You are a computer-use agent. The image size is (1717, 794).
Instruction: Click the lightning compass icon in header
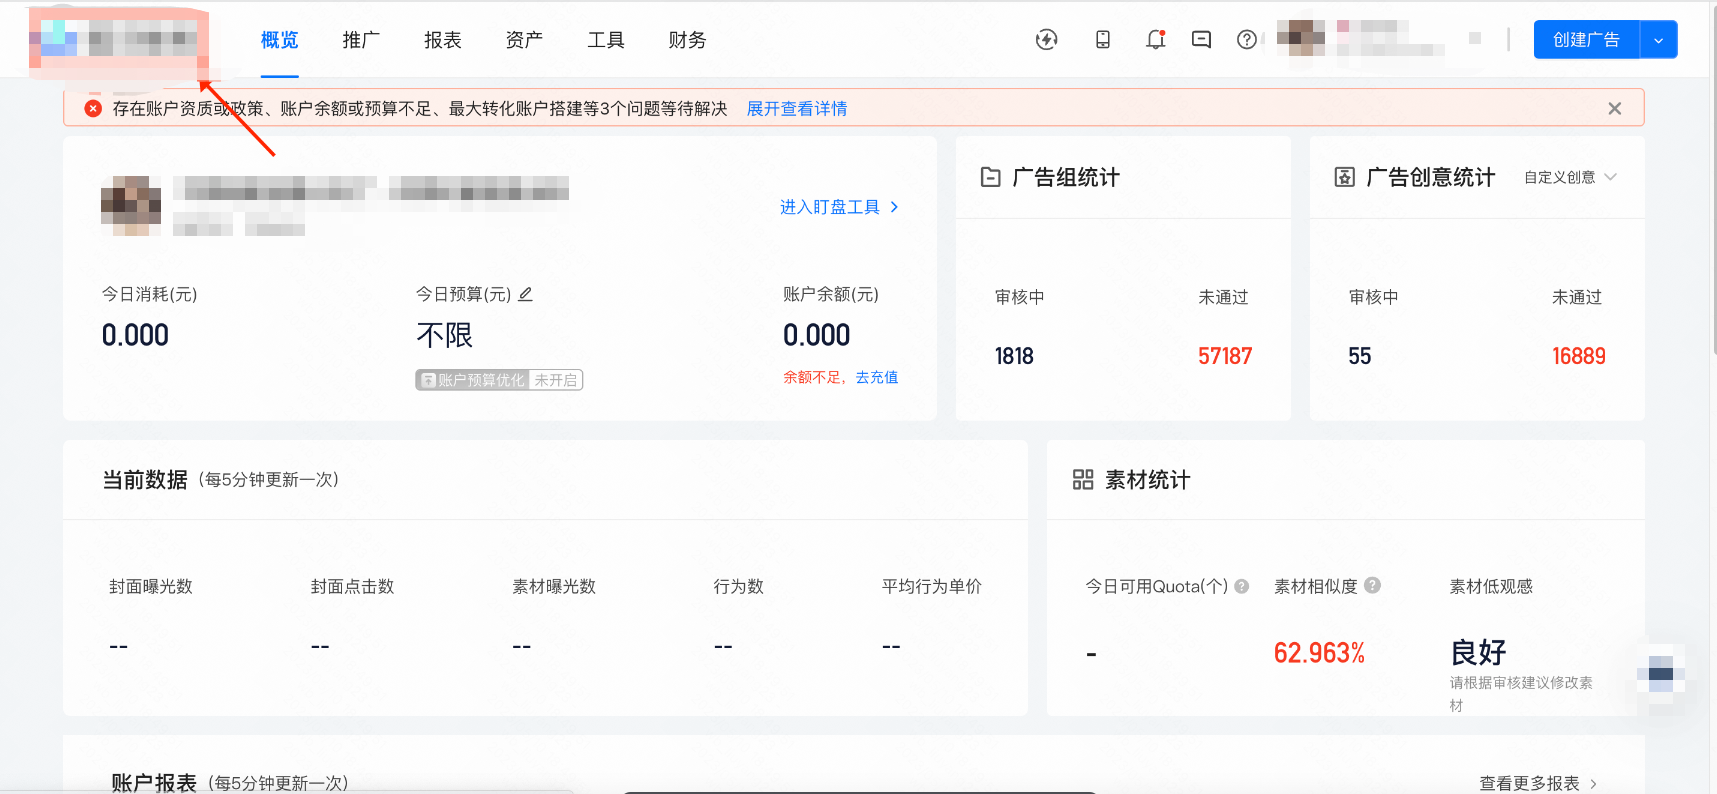point(1046,39)
